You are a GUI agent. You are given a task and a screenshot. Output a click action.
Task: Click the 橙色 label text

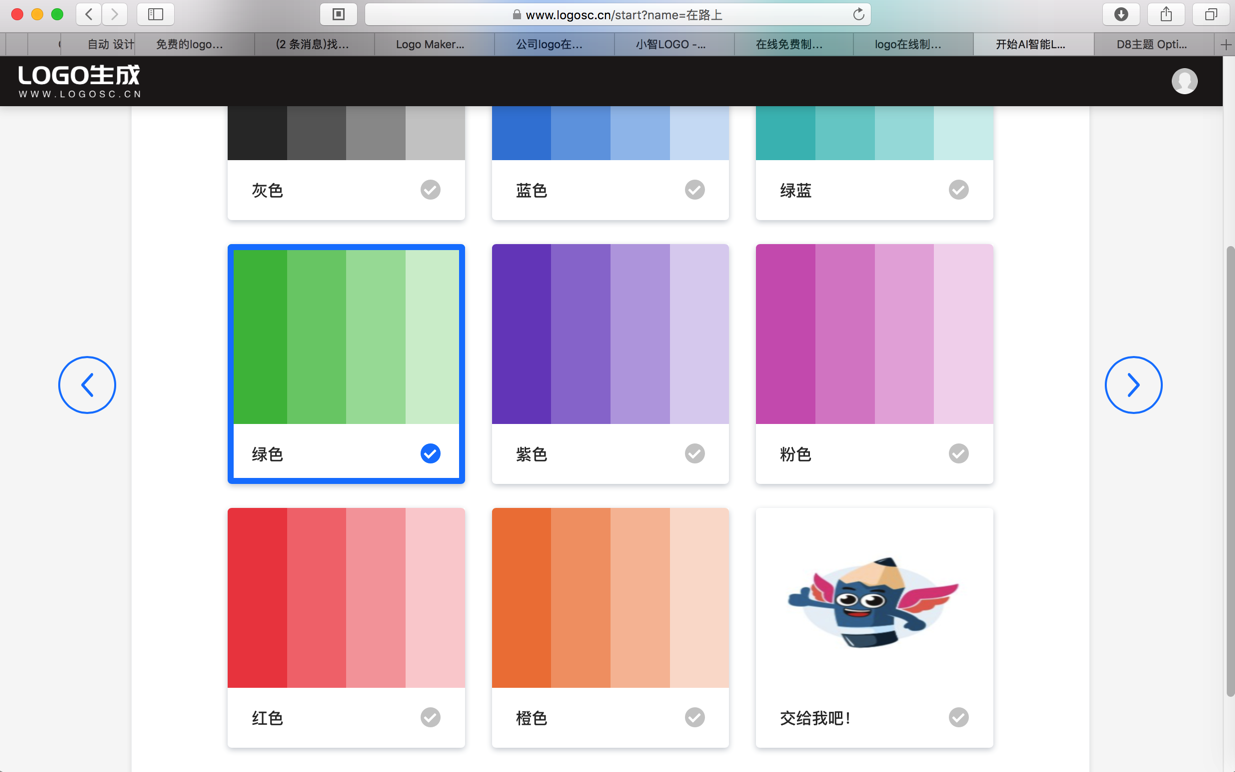coord(531,718)
